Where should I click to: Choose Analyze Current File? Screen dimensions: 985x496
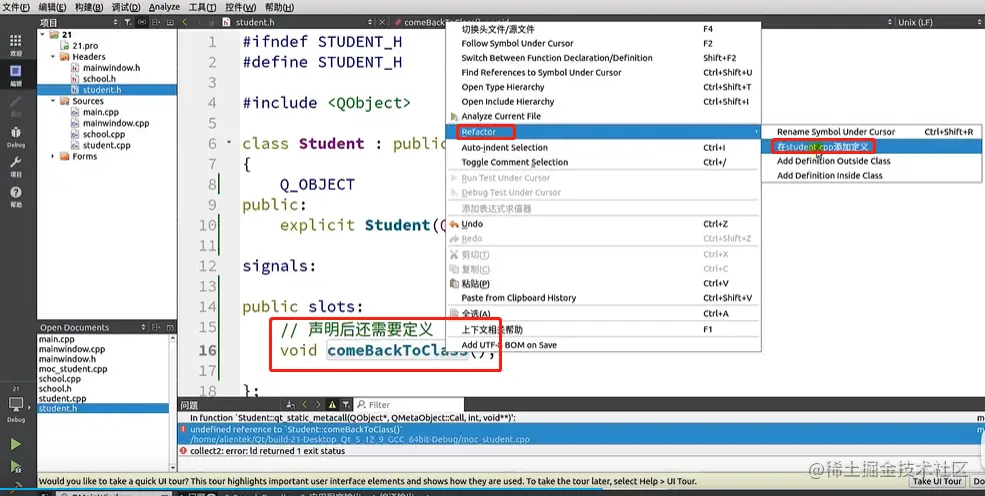(x=604, y=116)
